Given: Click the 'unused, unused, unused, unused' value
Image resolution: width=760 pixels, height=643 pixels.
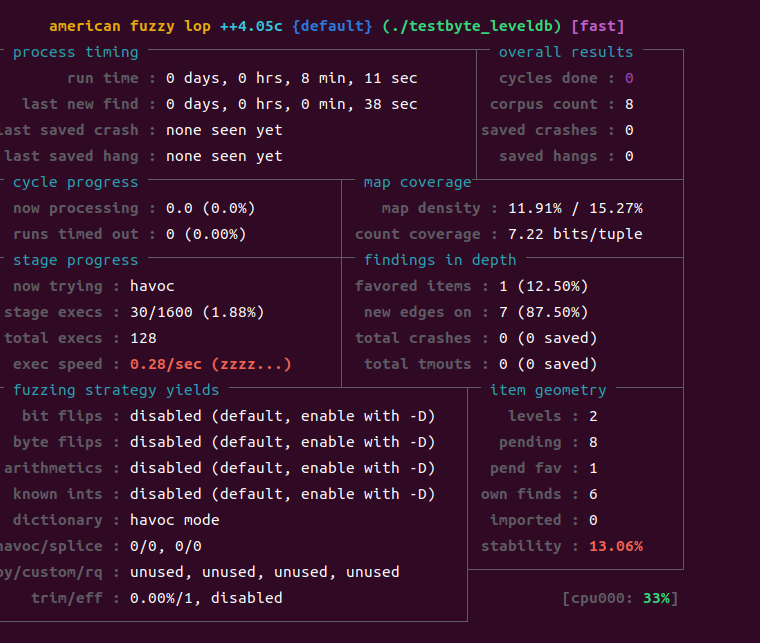Looking at the screenshot, I should coord(265,572).
